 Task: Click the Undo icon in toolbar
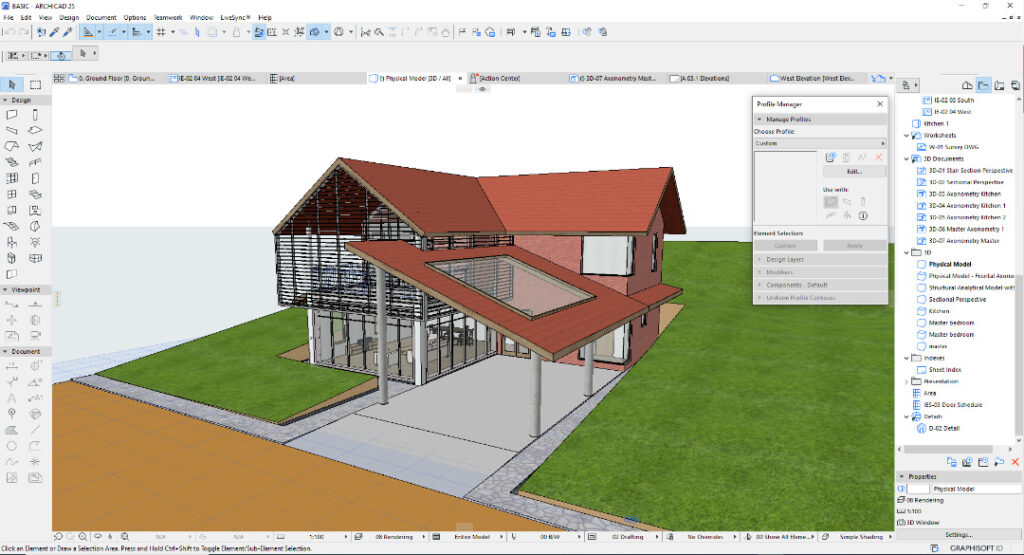point(8,32)
